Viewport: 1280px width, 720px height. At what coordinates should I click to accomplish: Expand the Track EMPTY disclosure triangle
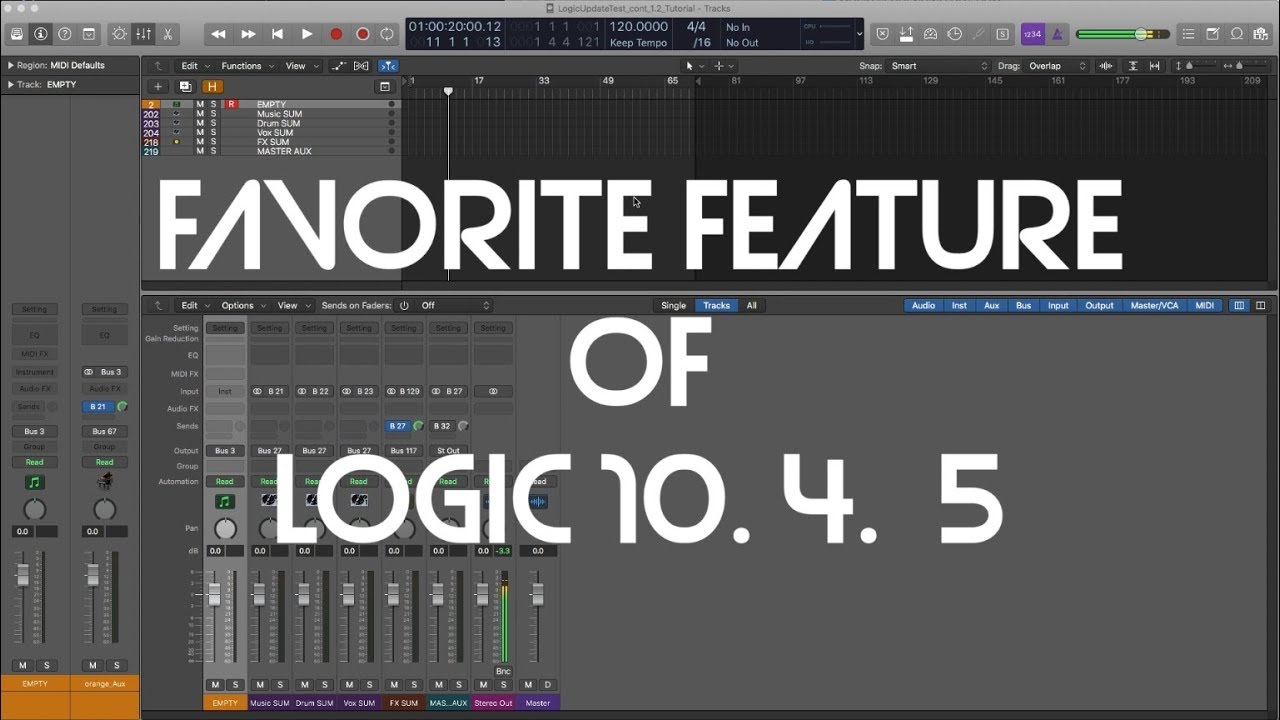11,84
